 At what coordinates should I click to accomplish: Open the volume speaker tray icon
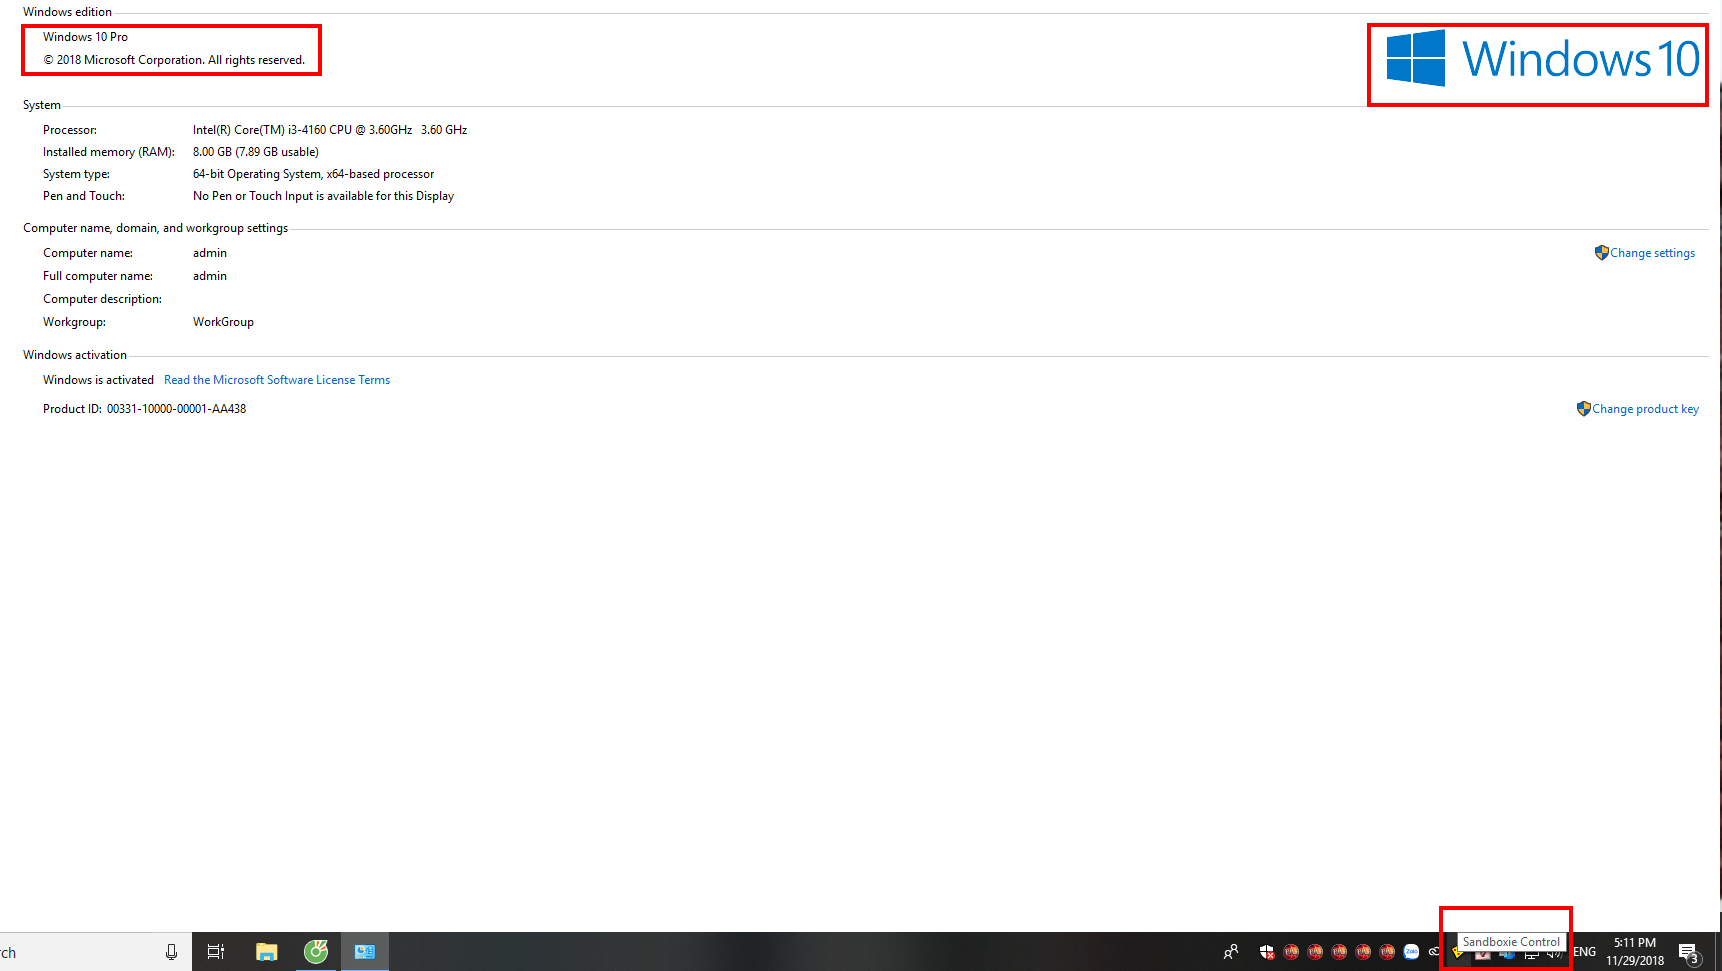point(1555,954)
